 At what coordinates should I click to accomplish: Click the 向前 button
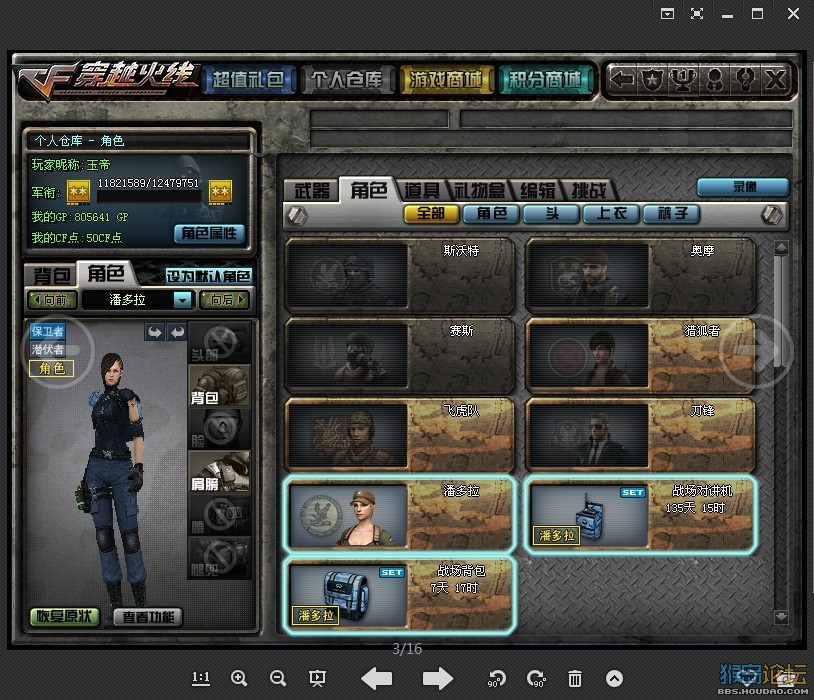pyautogui.click(x=52, y=300)
